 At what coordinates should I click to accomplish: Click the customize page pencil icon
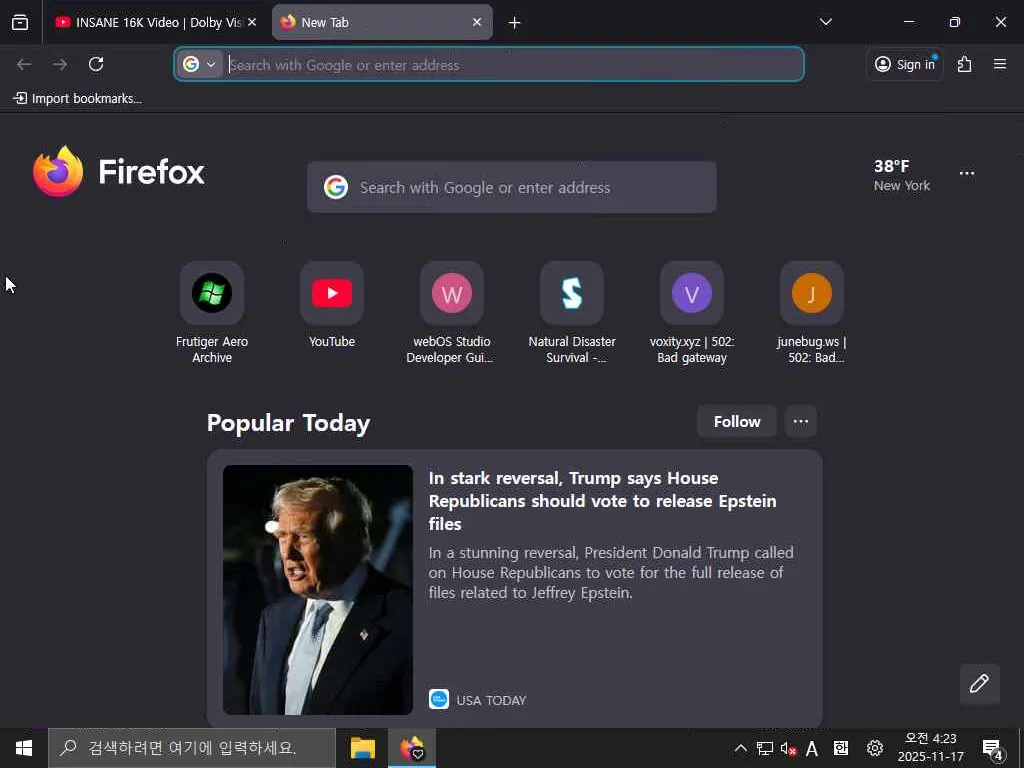click(x=979, y=684)
